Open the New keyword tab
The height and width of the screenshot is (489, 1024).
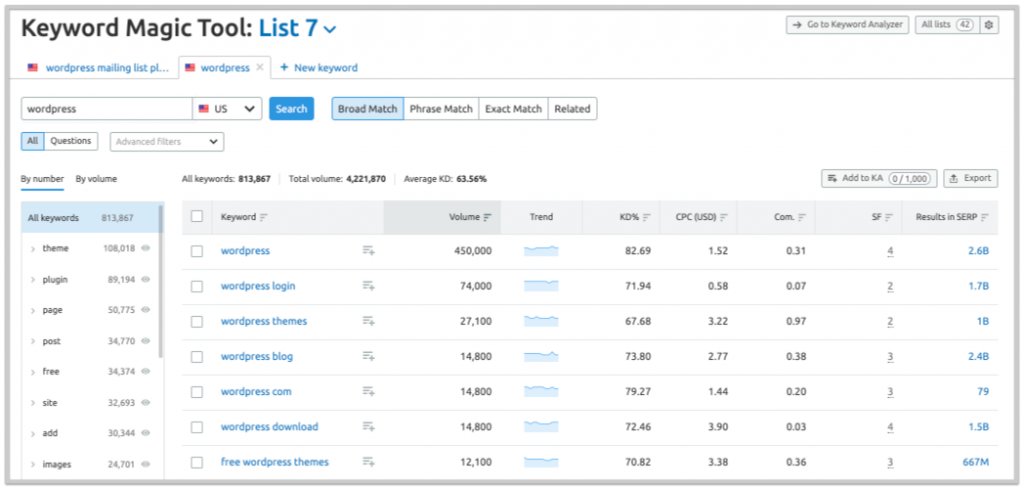[x=319, y=68]
